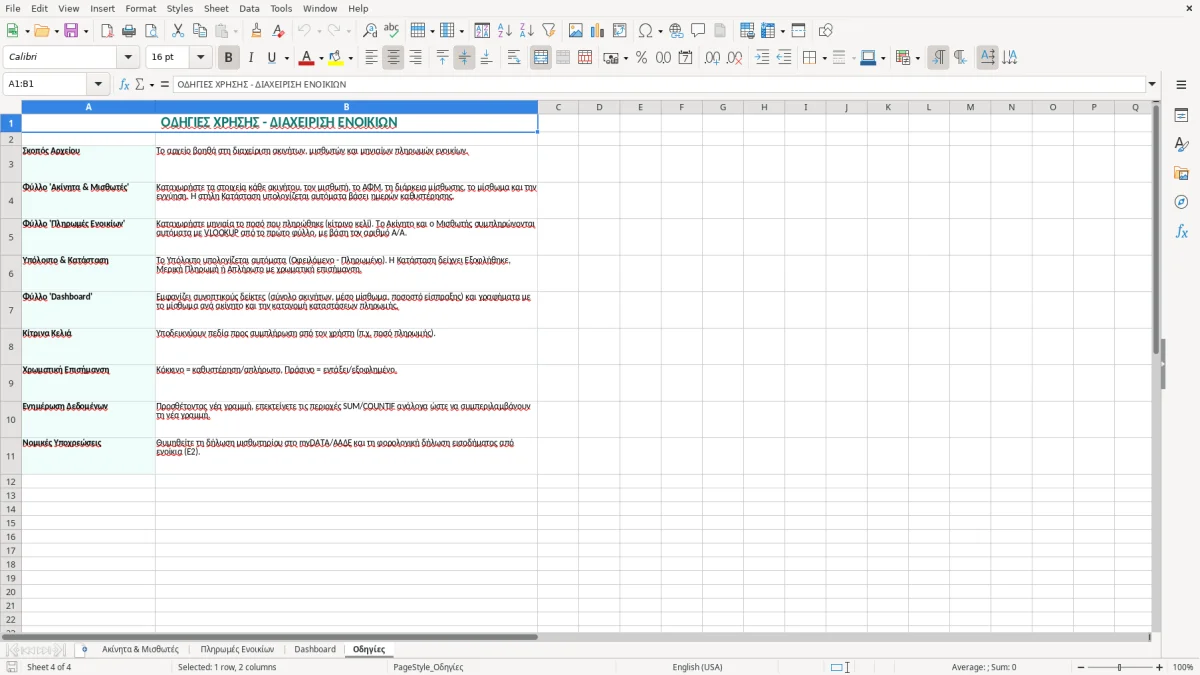1200x675 pixels.
Task: Apply the yellow Background Color swatch
Action: (x=337, y=58)
